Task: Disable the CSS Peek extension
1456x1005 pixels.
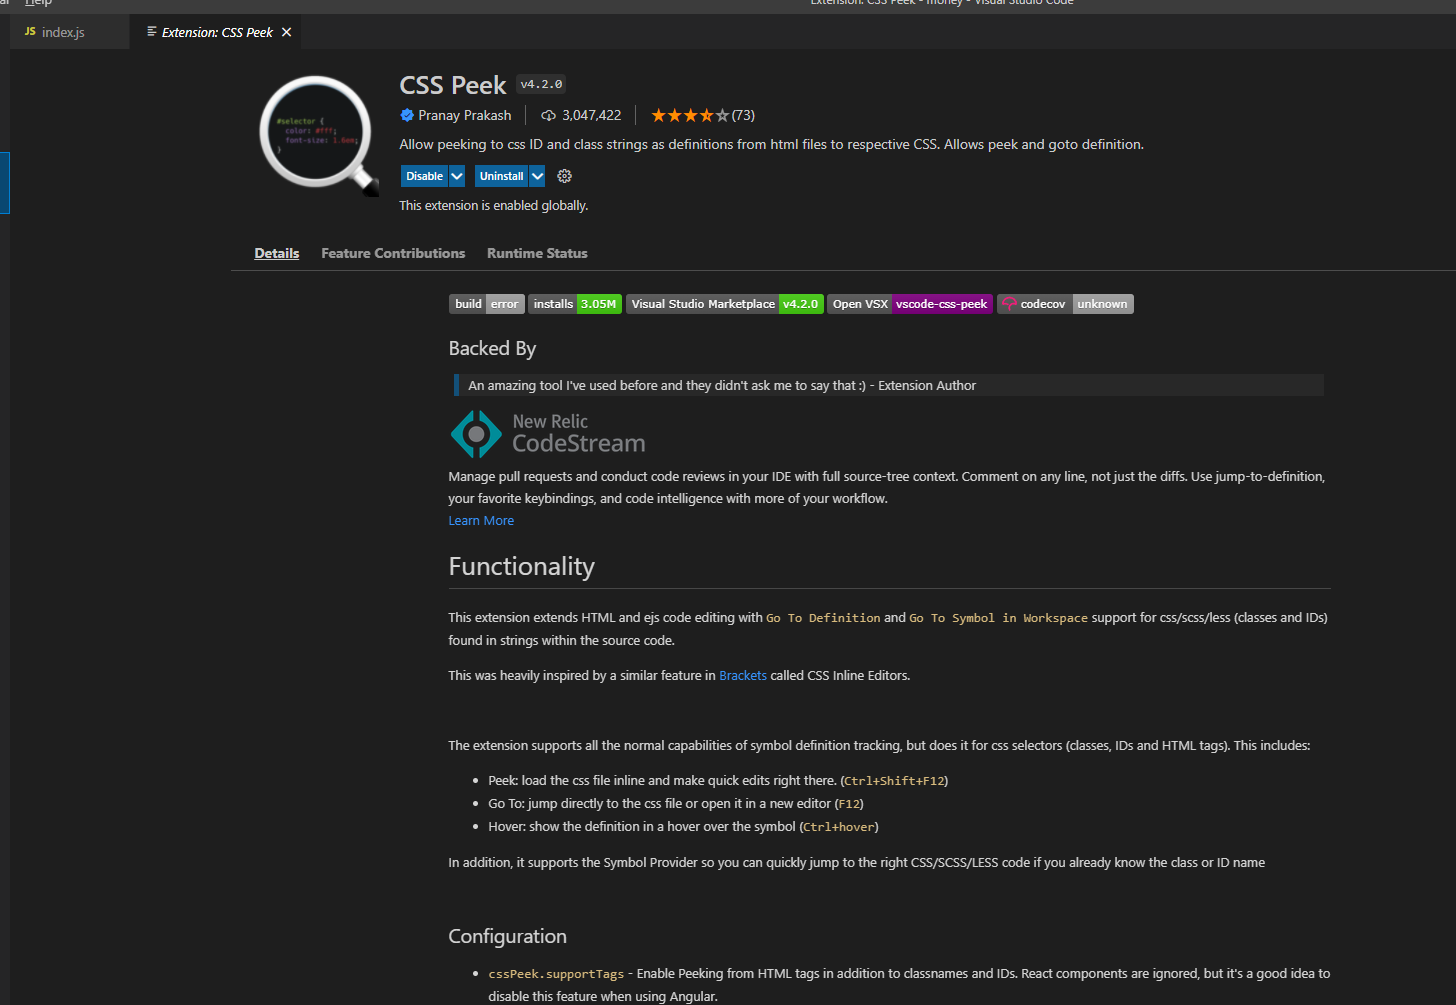Action: (424, 176)
